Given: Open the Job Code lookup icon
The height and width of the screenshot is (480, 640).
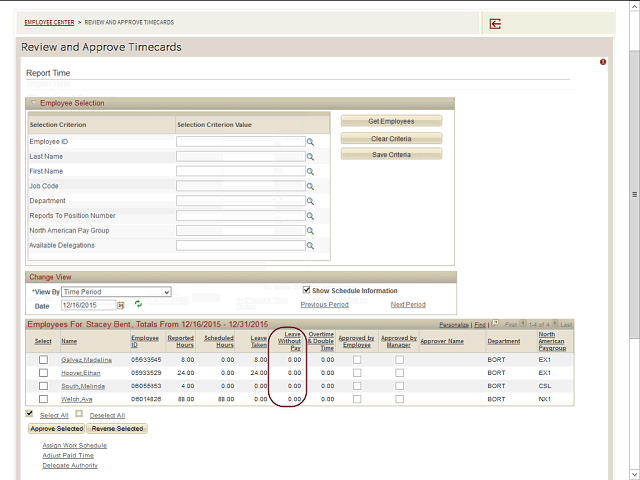Looking at the screenshot, I should coord(310,186).
